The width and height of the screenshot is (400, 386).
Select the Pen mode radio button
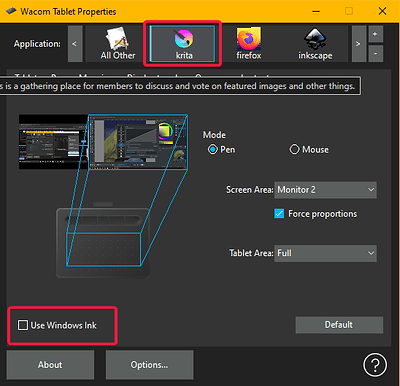pyautogui.click(x=212, y=149)
